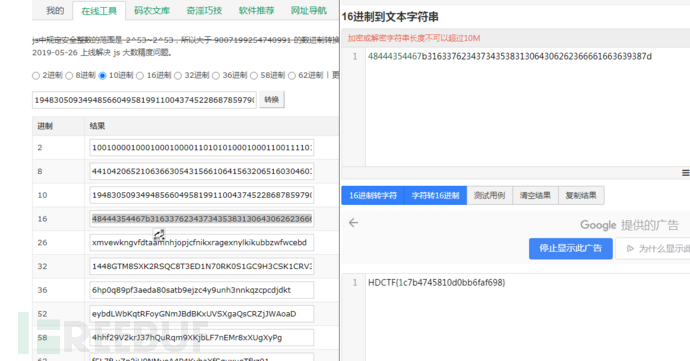Open the 在线工具 tab
Viewport: 690px width, 361px height.
(x=99, y=11)
